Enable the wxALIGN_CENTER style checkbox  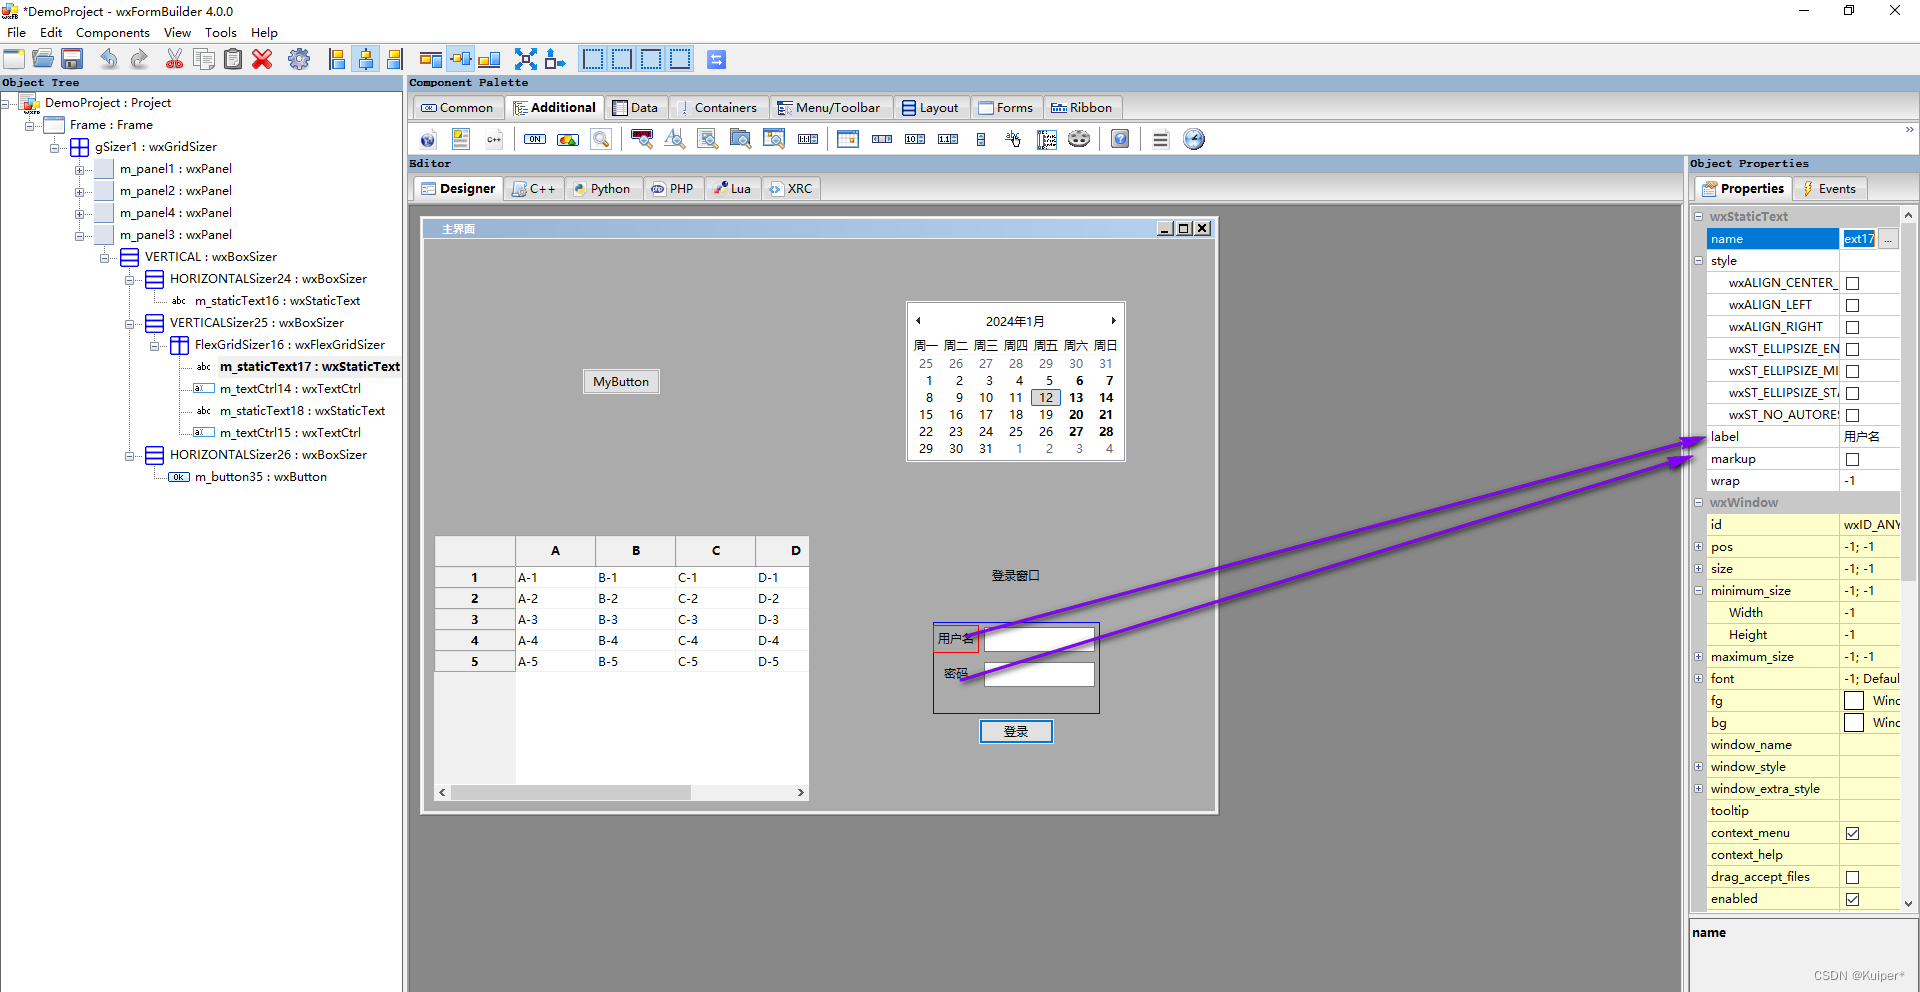(1852, 283)
